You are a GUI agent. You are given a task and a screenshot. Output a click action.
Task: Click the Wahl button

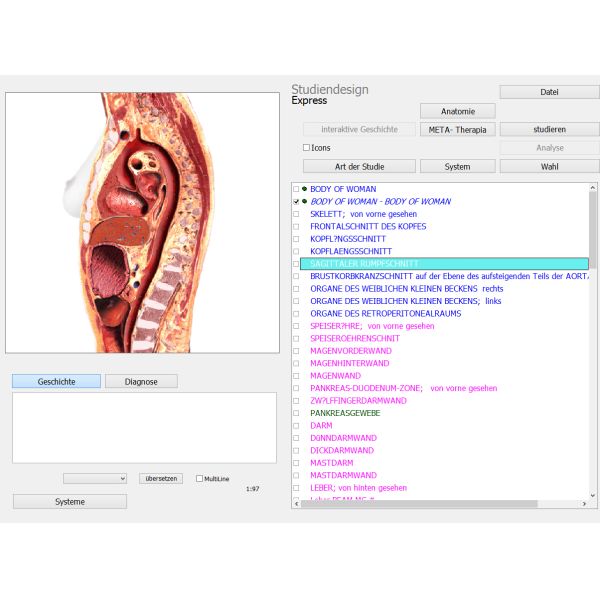[x=549, y=166]
